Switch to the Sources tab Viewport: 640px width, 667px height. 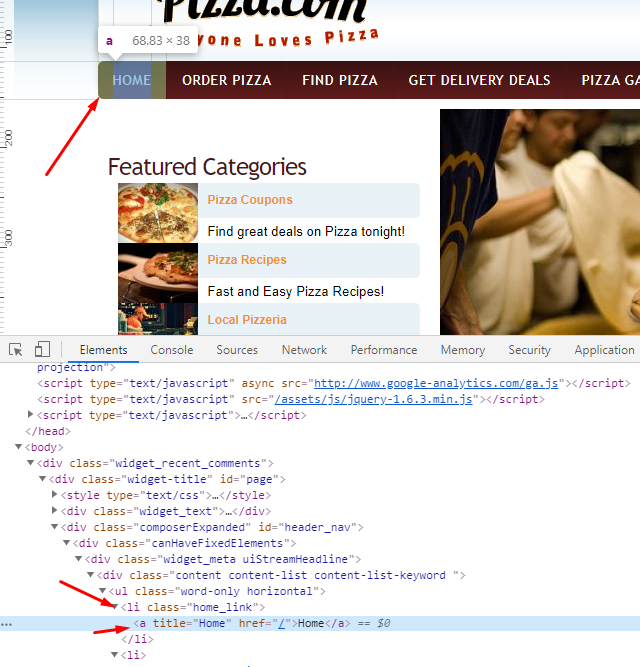pyautogui.click(x=237, y=350)
